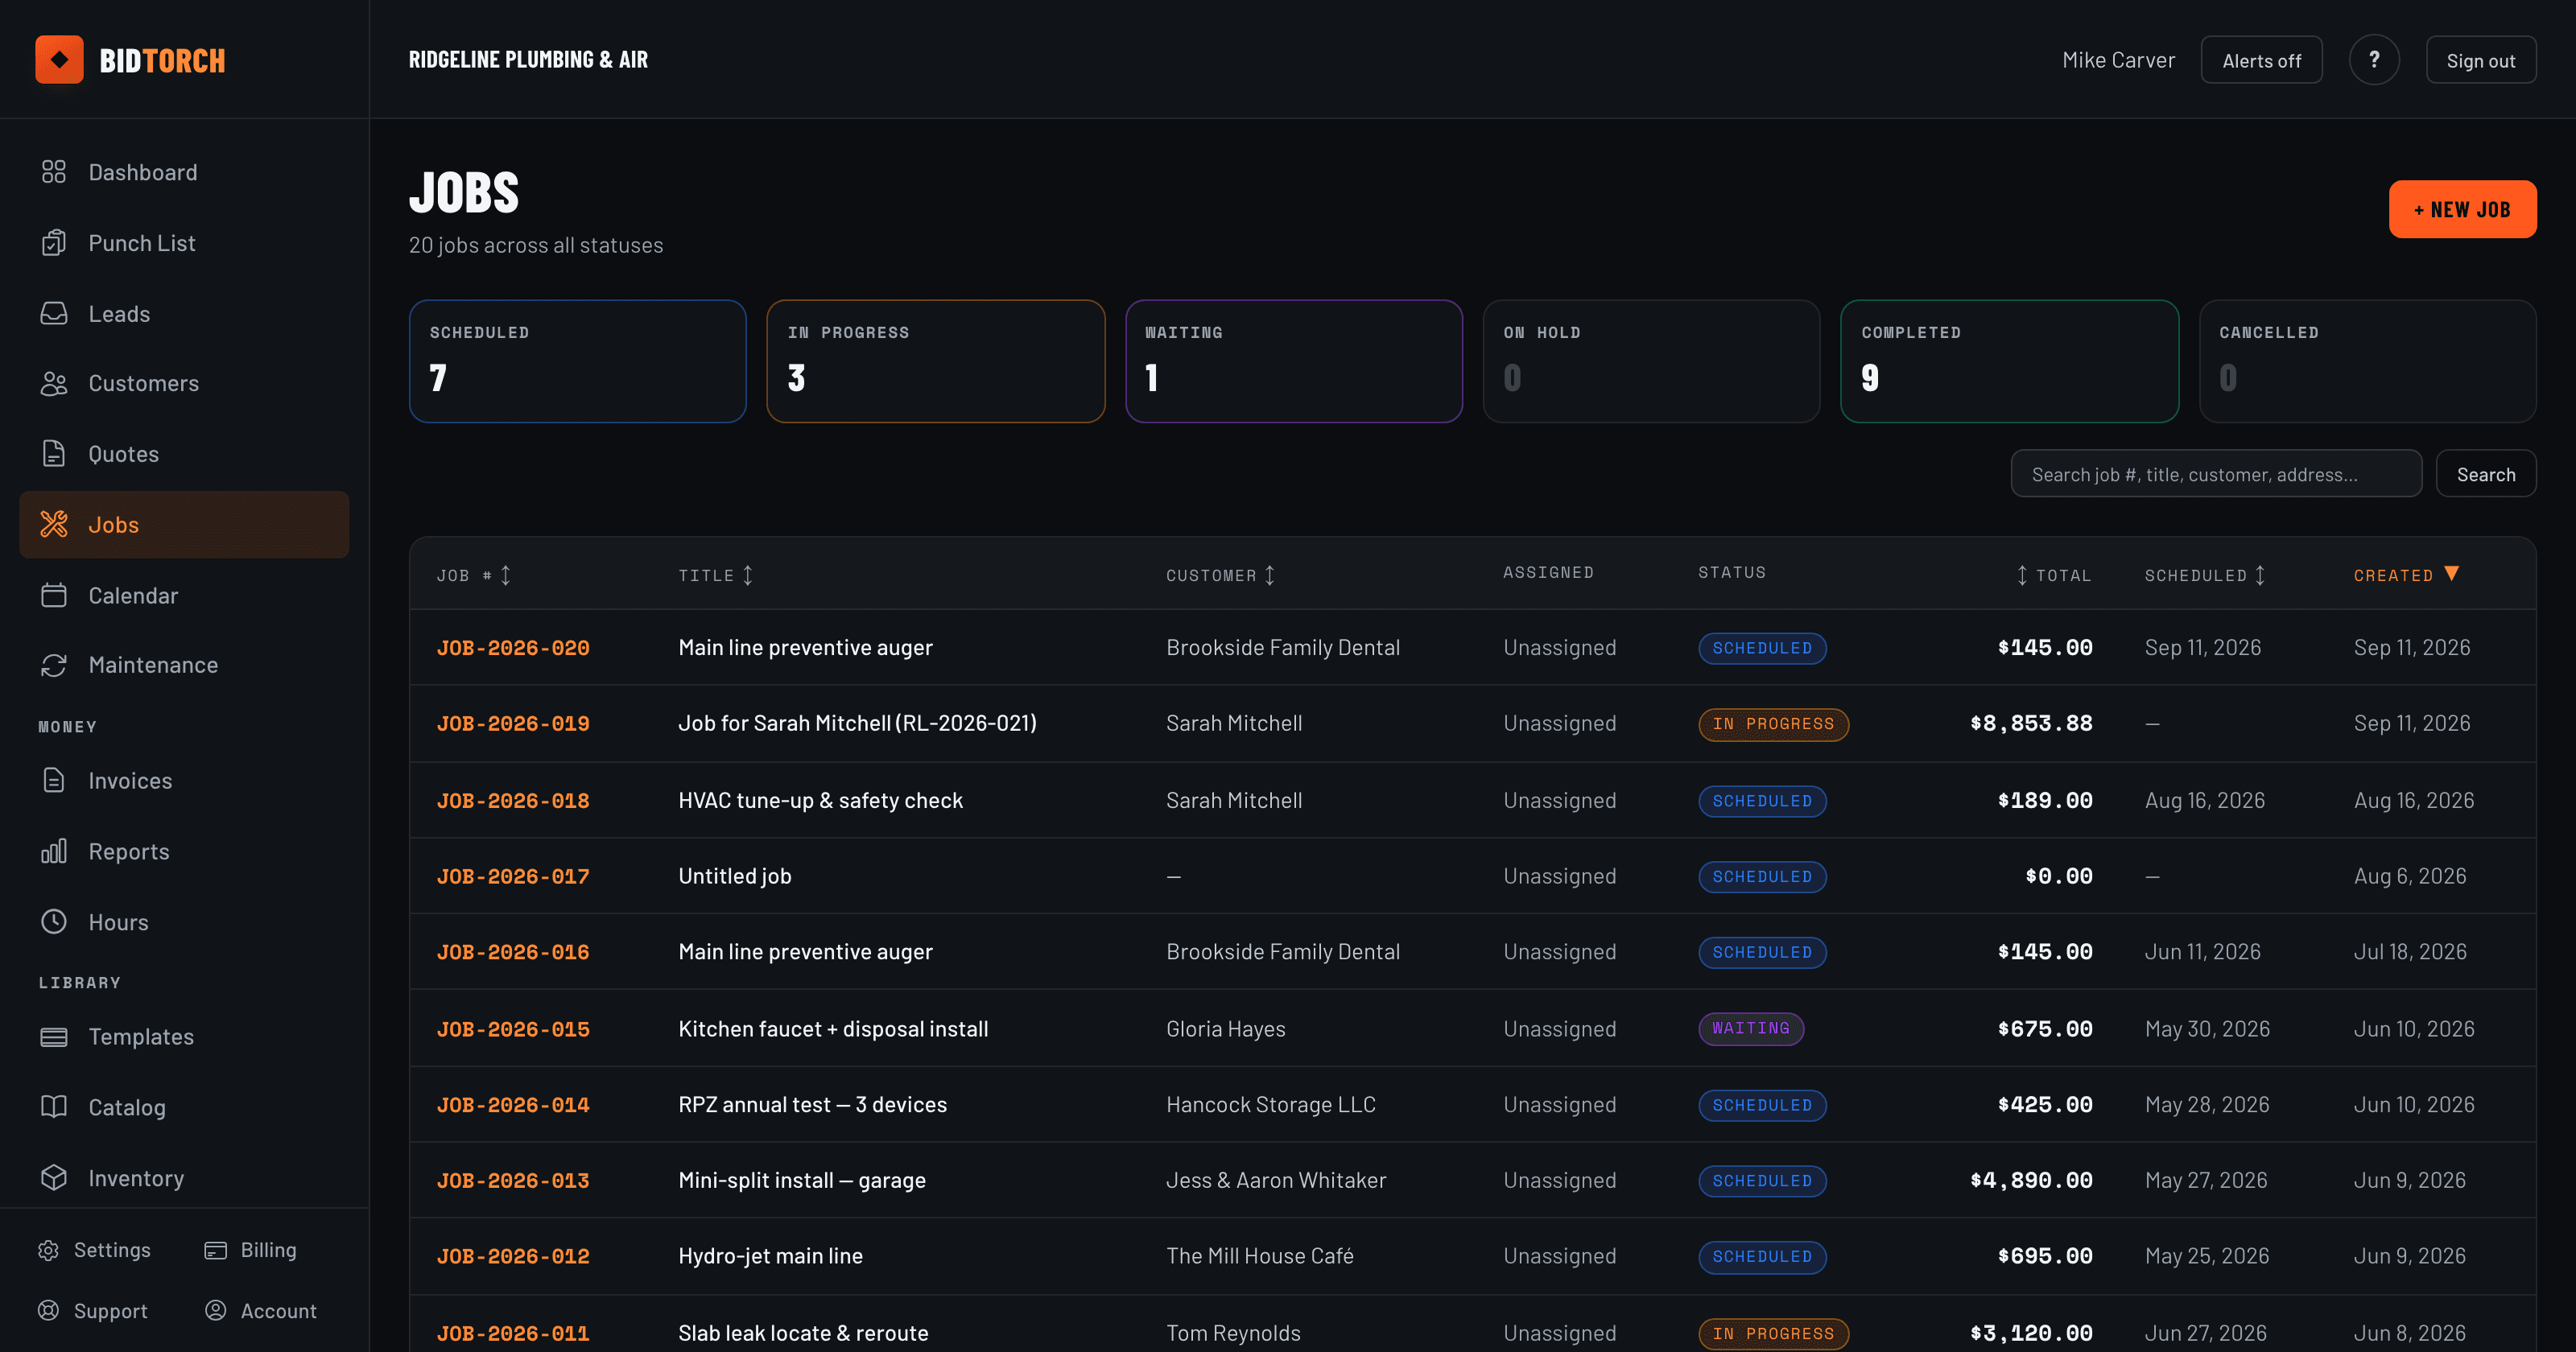Open job link JOB-2026-015
This screenshot has width=2576, height=1352.
[513, 1029]
